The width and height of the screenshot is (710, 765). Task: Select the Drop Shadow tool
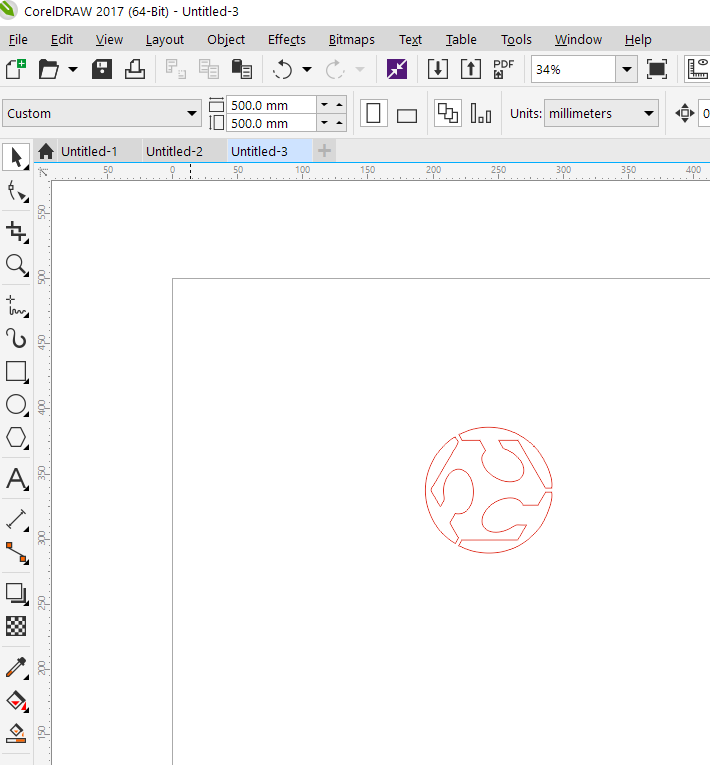tap(17, 594)
